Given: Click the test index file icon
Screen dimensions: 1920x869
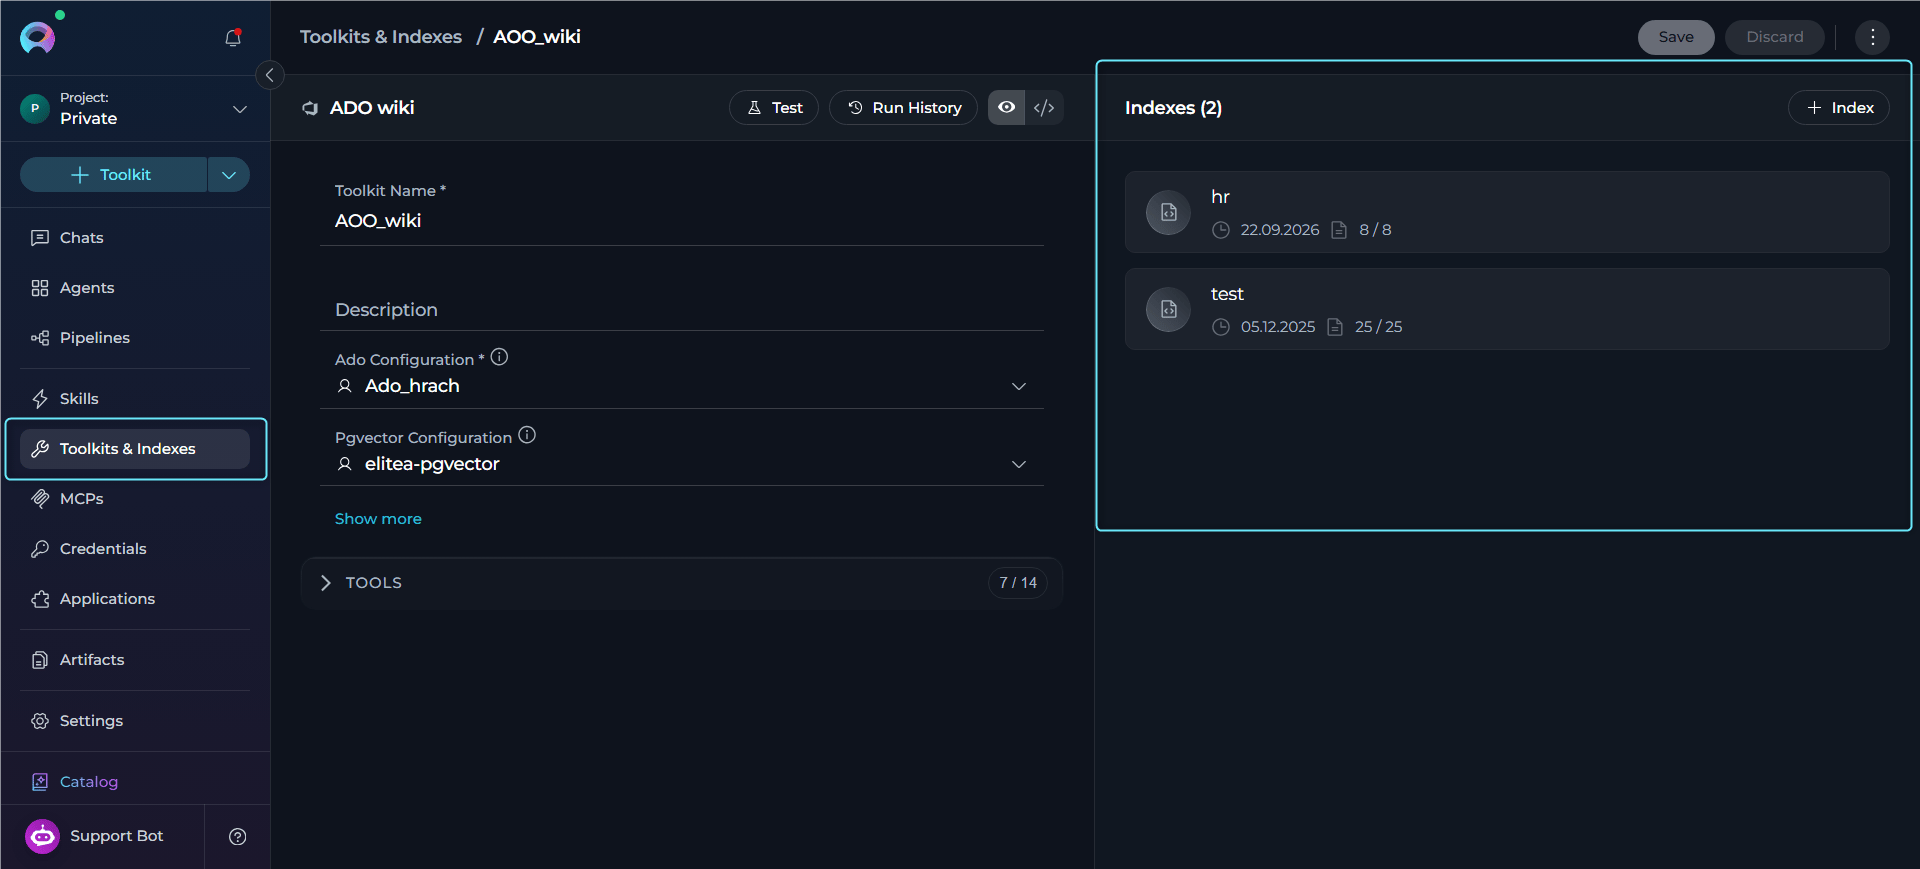Looking at the screenshot, I should pos(1168,309).
